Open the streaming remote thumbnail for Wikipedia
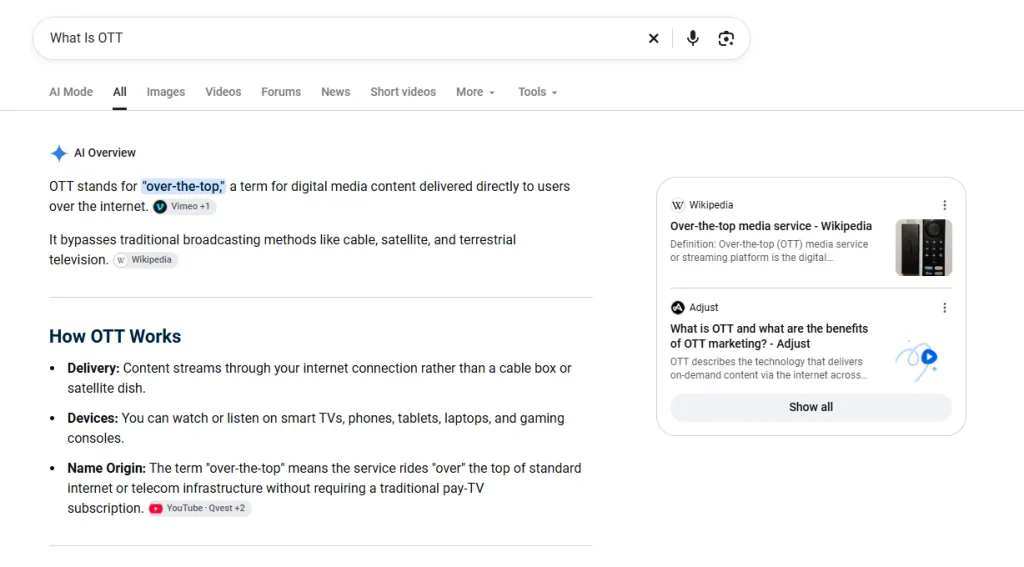Screen dimensions: 1024x567 (x=923, y=248)
